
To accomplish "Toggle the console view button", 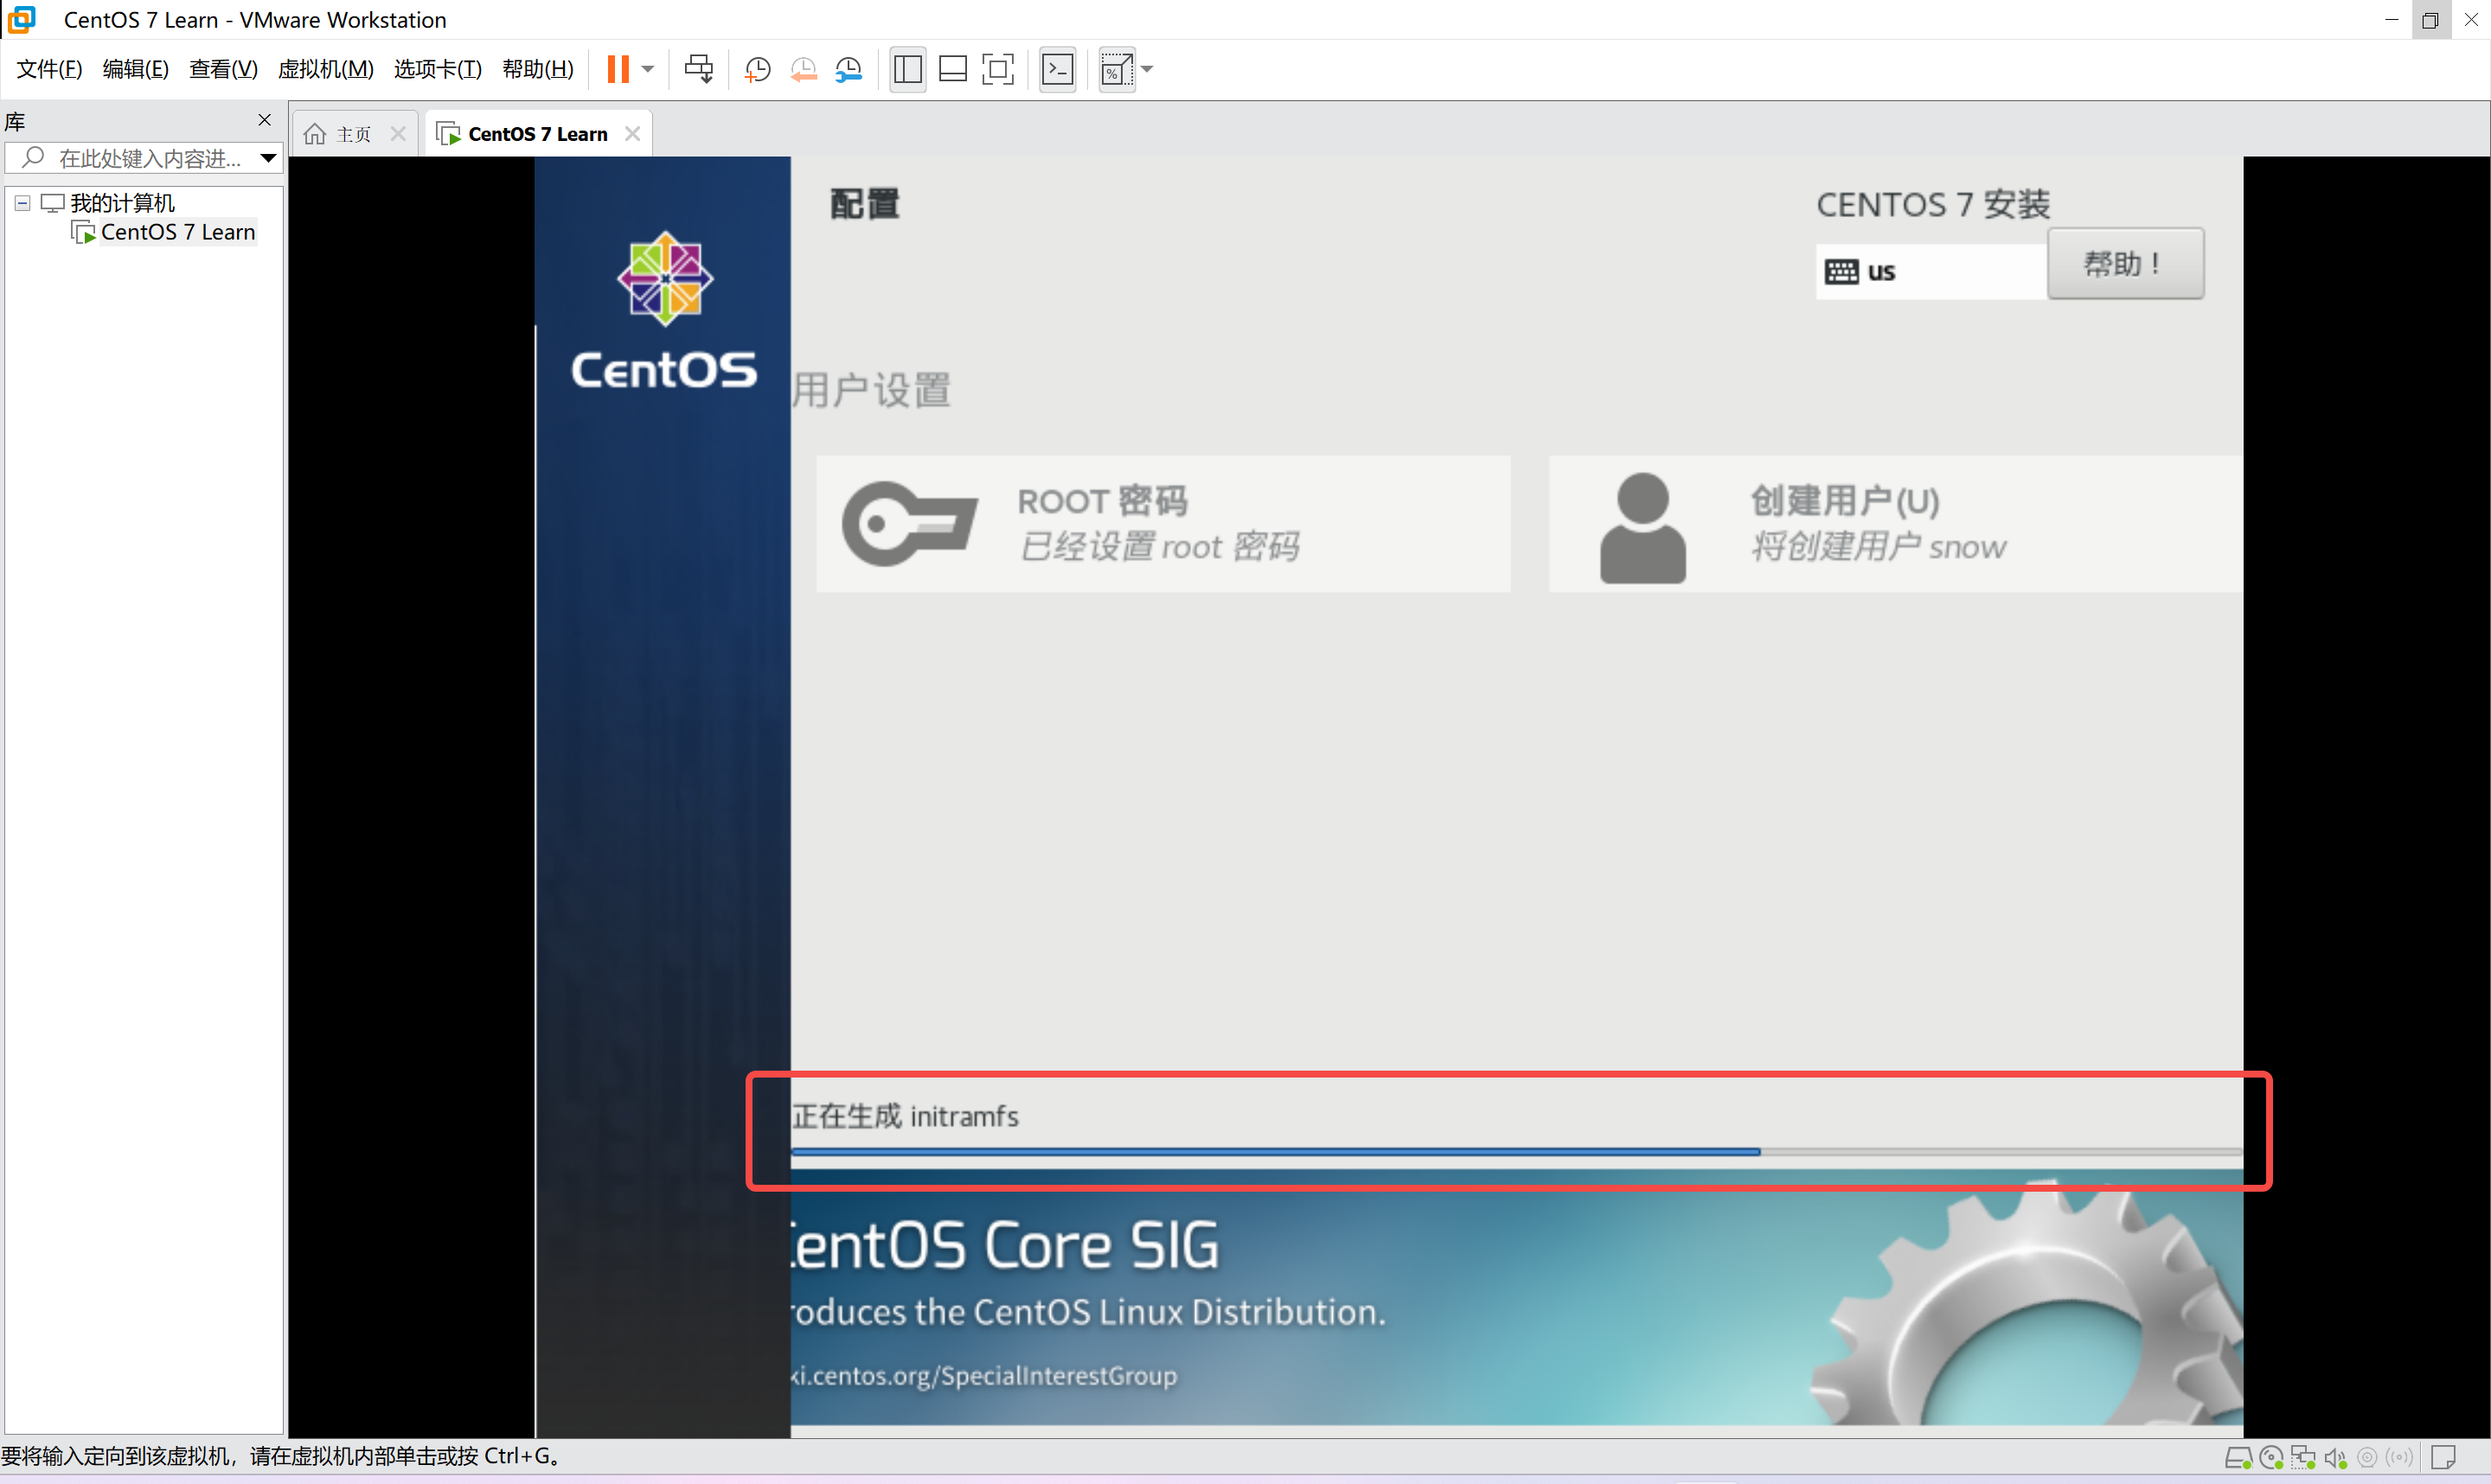I will (x=1058, y=69).
